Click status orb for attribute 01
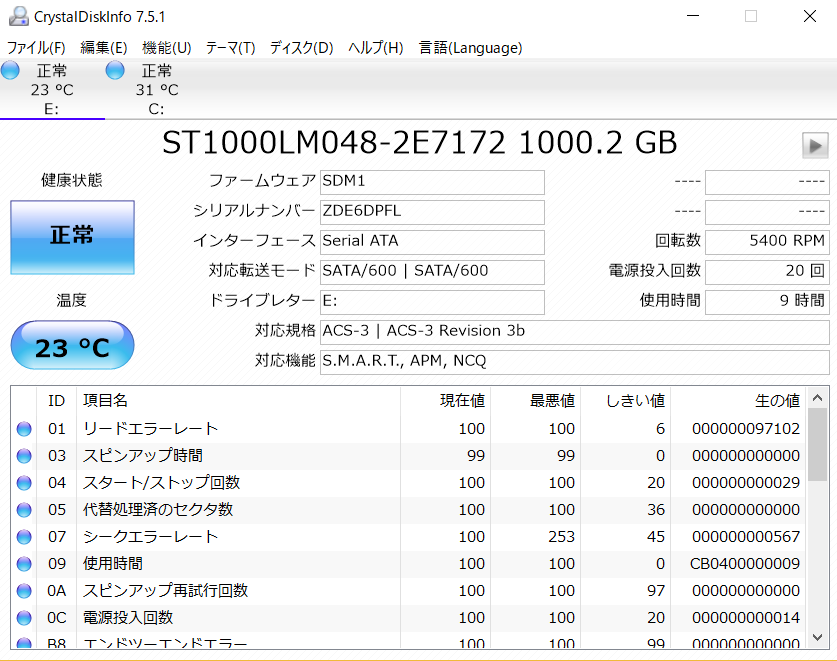Screen dimensions: 837x661 tap(24, 429)
